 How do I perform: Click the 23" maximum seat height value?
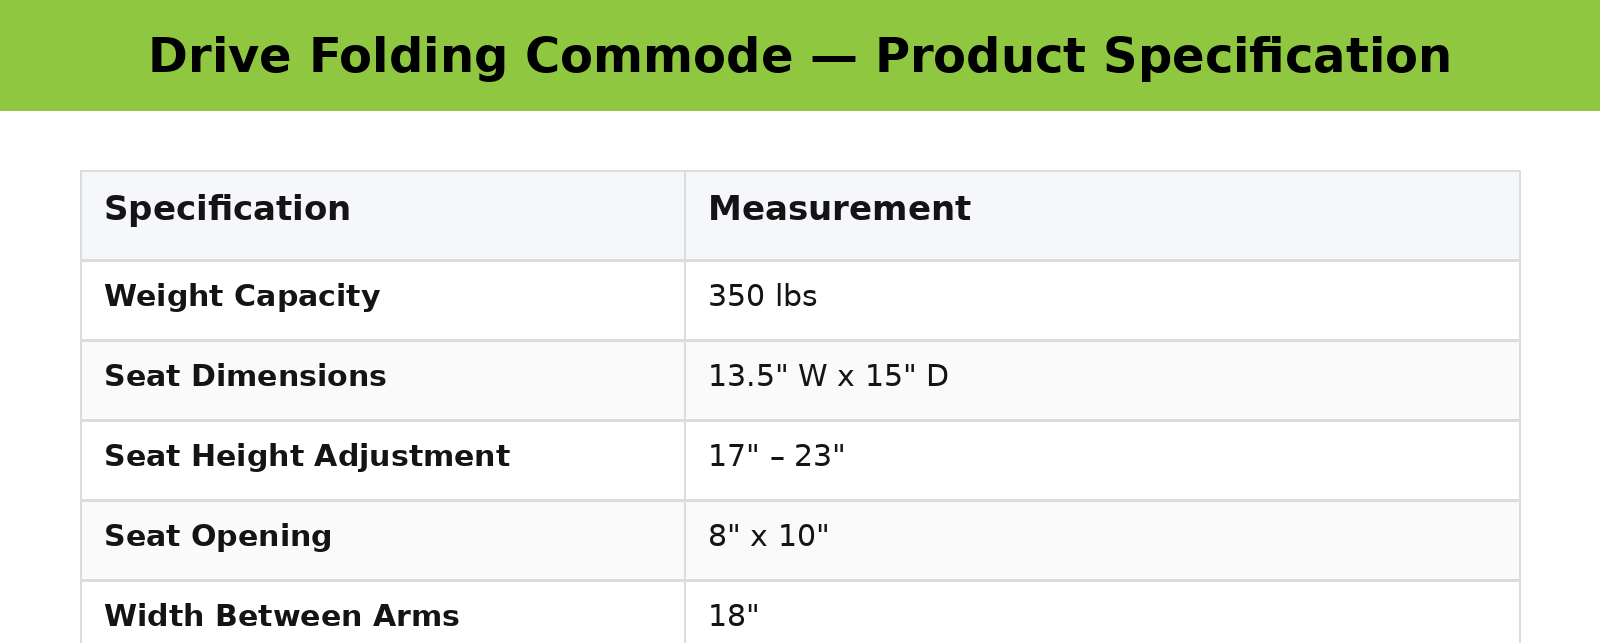pos(819,457)
